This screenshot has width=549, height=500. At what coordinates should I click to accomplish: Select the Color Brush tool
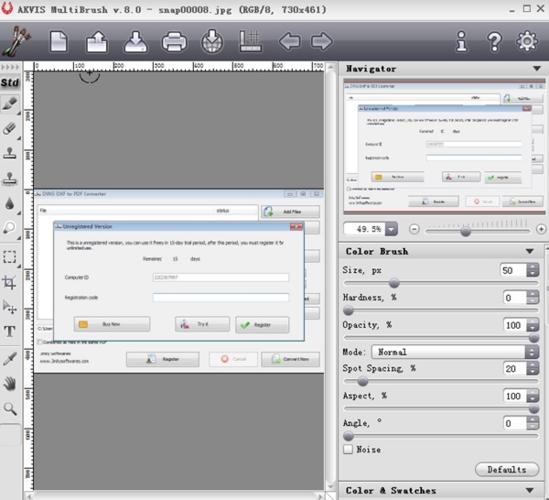[10, 104]
